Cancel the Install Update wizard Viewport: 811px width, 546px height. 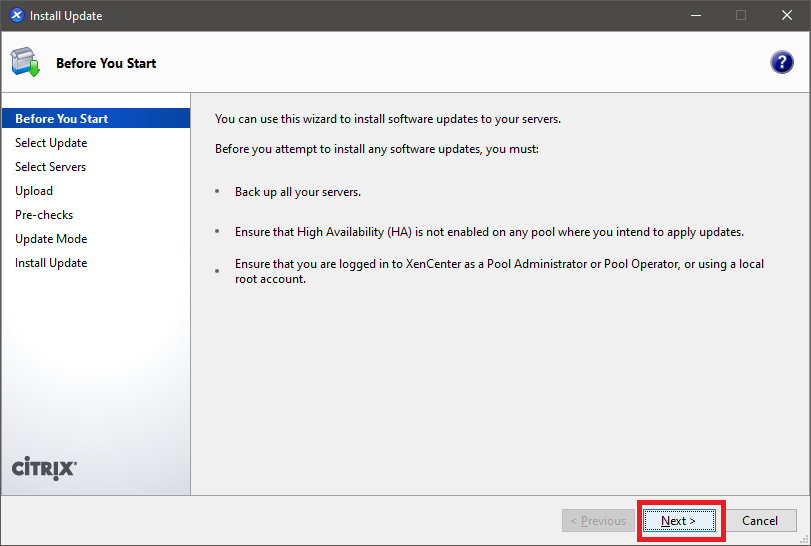[760, 521]
